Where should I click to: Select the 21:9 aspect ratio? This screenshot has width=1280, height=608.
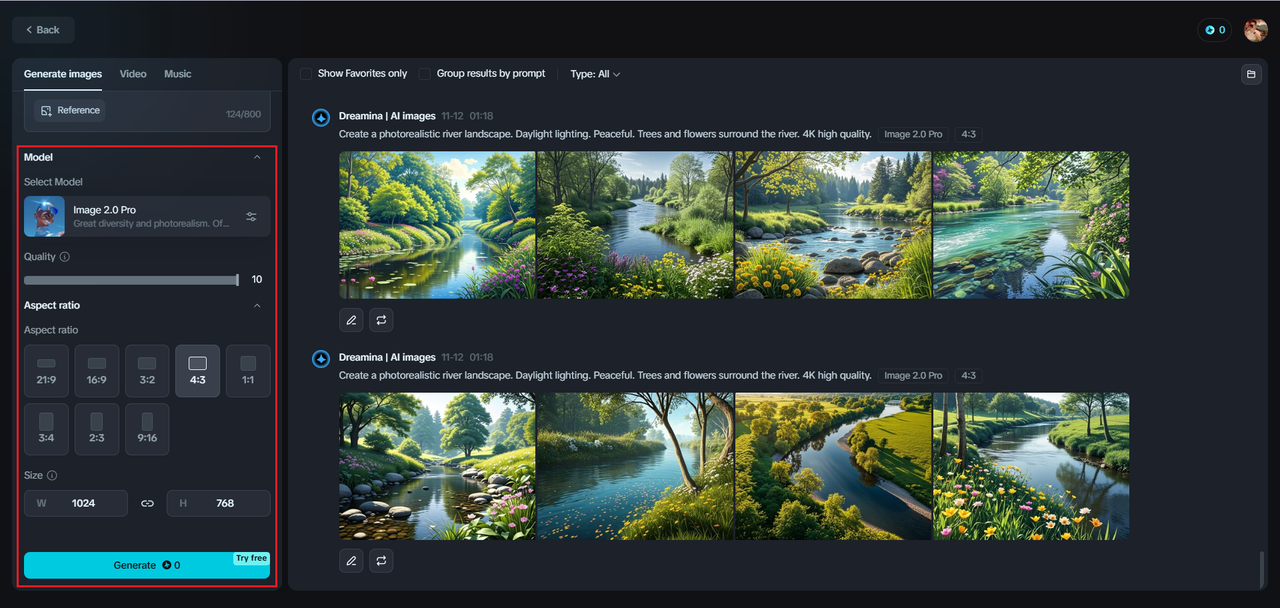click(x=46, y=371)
